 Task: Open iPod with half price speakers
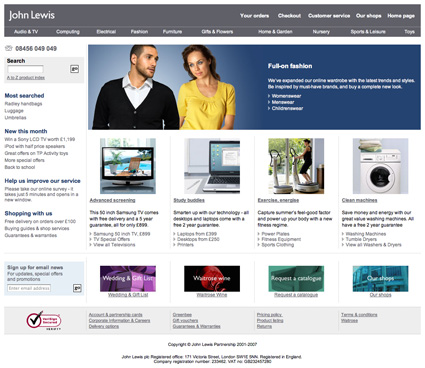pos(35,146)
